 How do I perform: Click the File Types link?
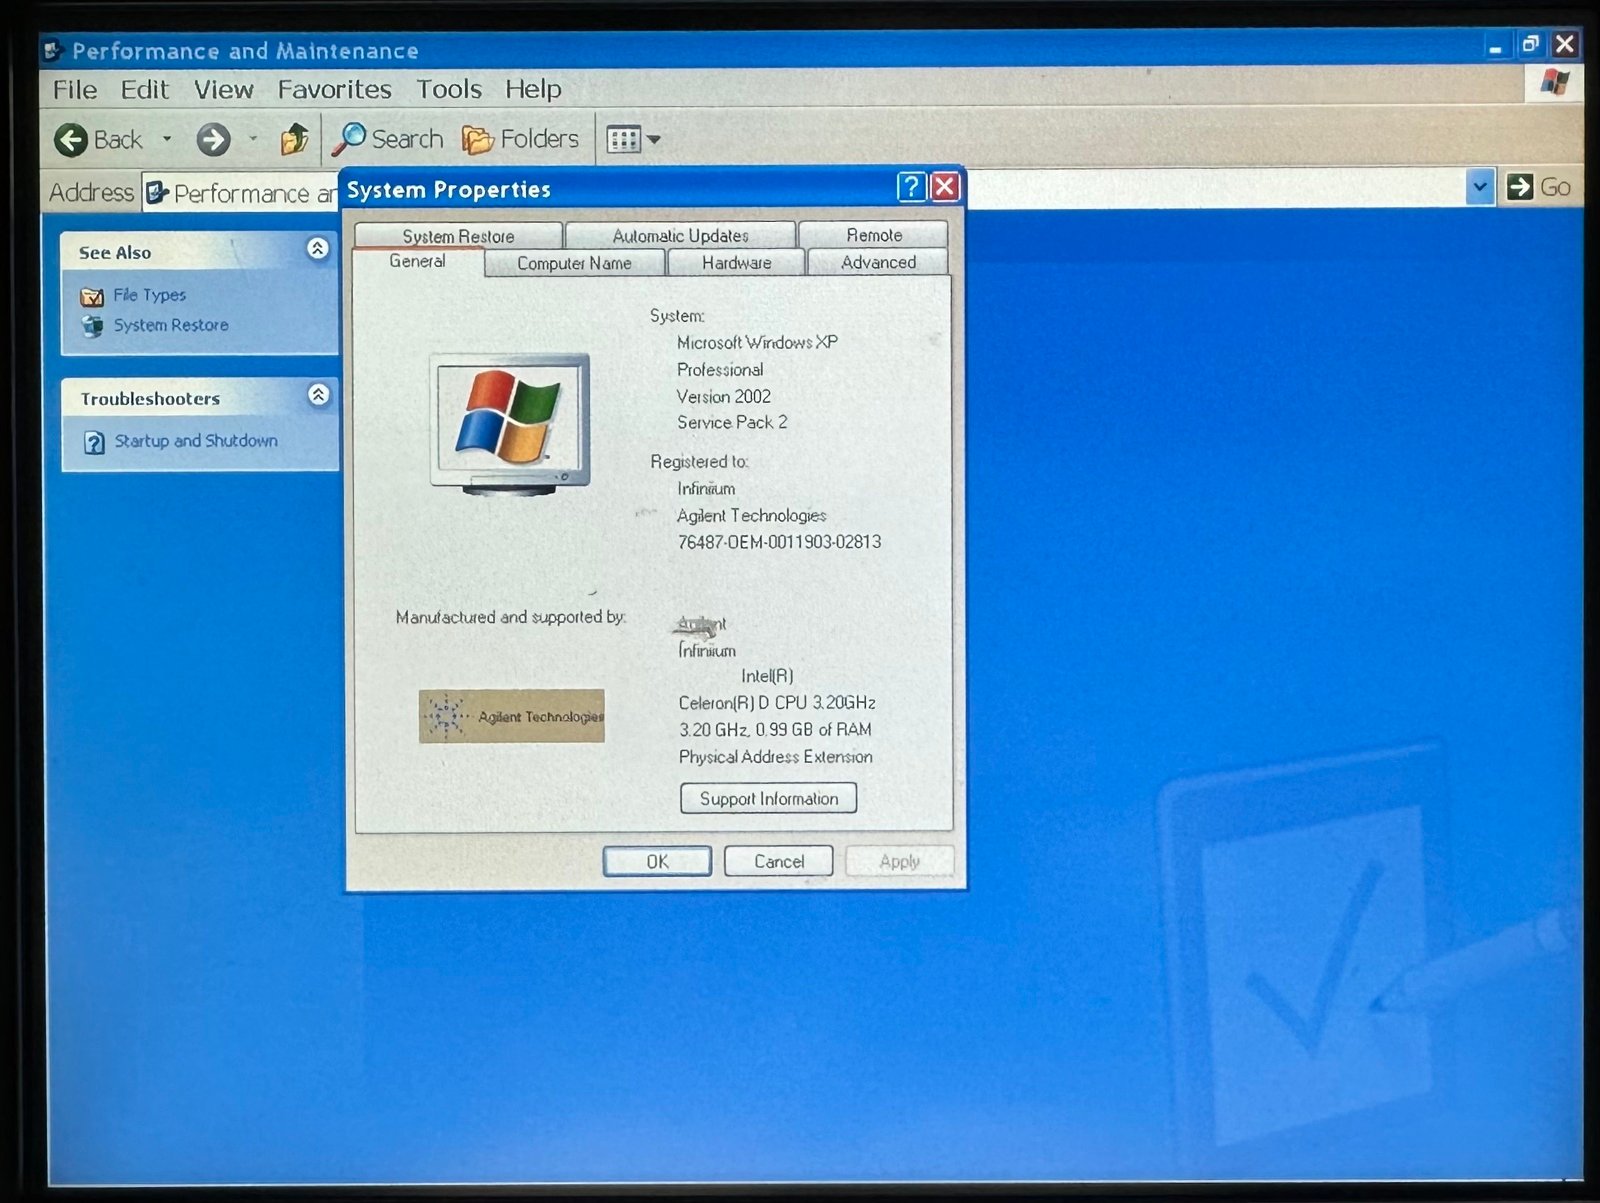[x=150, y=295]
